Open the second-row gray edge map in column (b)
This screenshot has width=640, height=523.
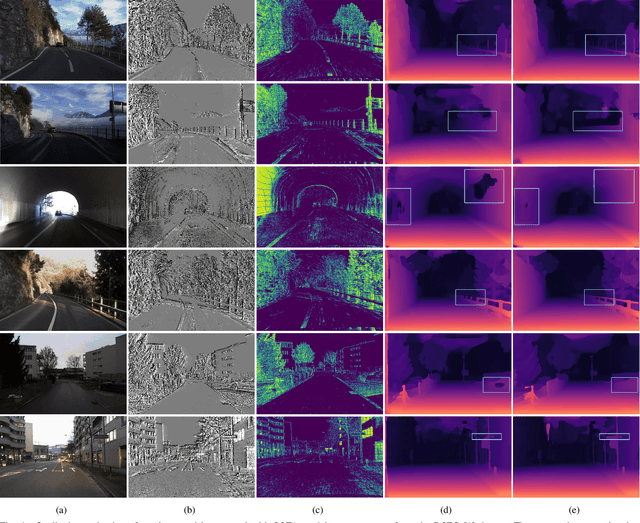coord(191,123)
